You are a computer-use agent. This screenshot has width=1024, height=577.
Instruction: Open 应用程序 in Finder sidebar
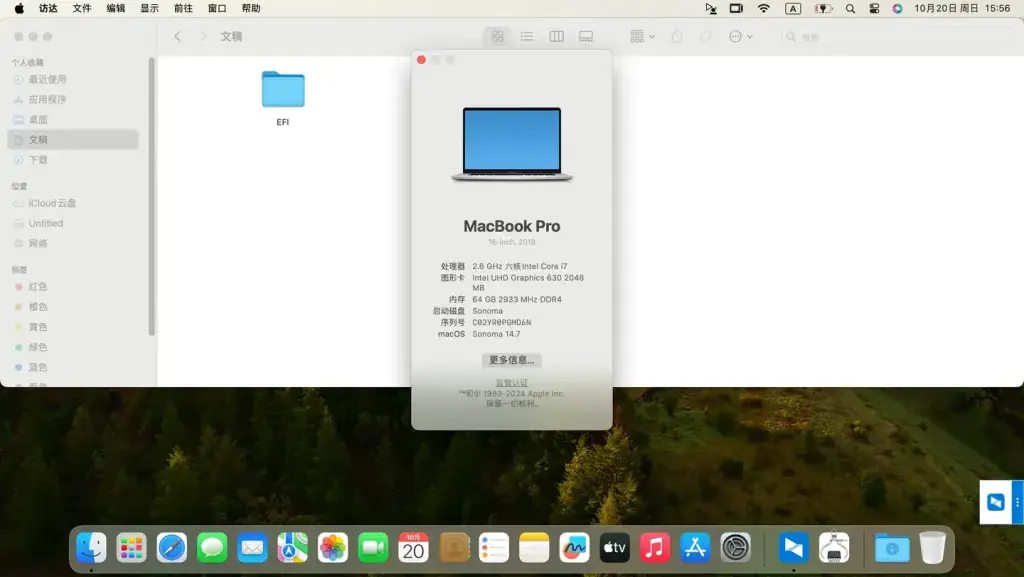click(47, 99)
